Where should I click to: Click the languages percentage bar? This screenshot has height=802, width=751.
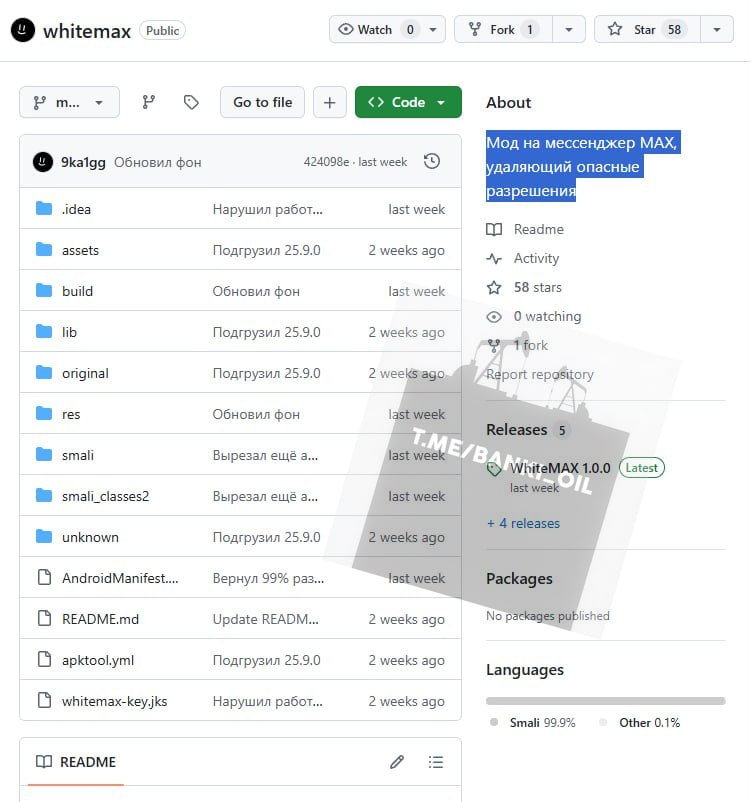[606, 701]
